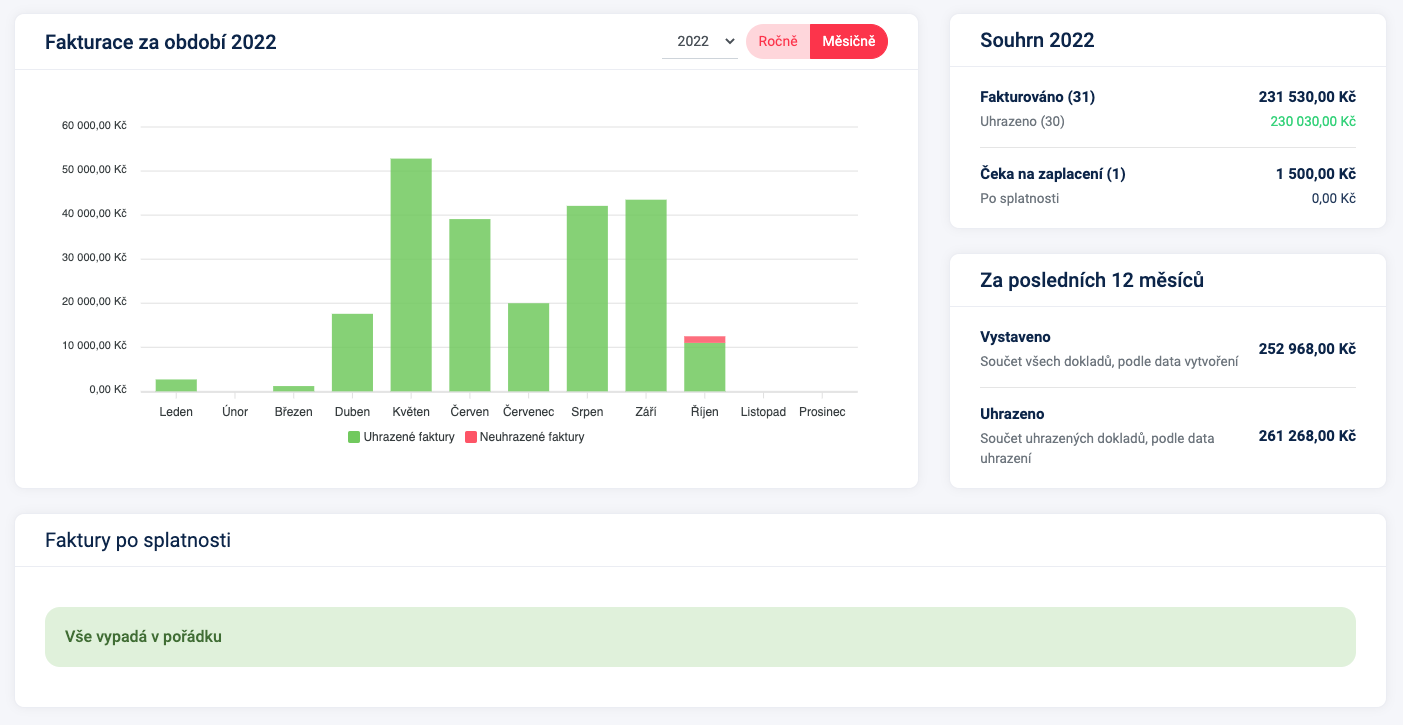Viewport: 1403px width, 725px height.
Task: Click the Po splatnosti label in summary
Action: pos(1020,199)
